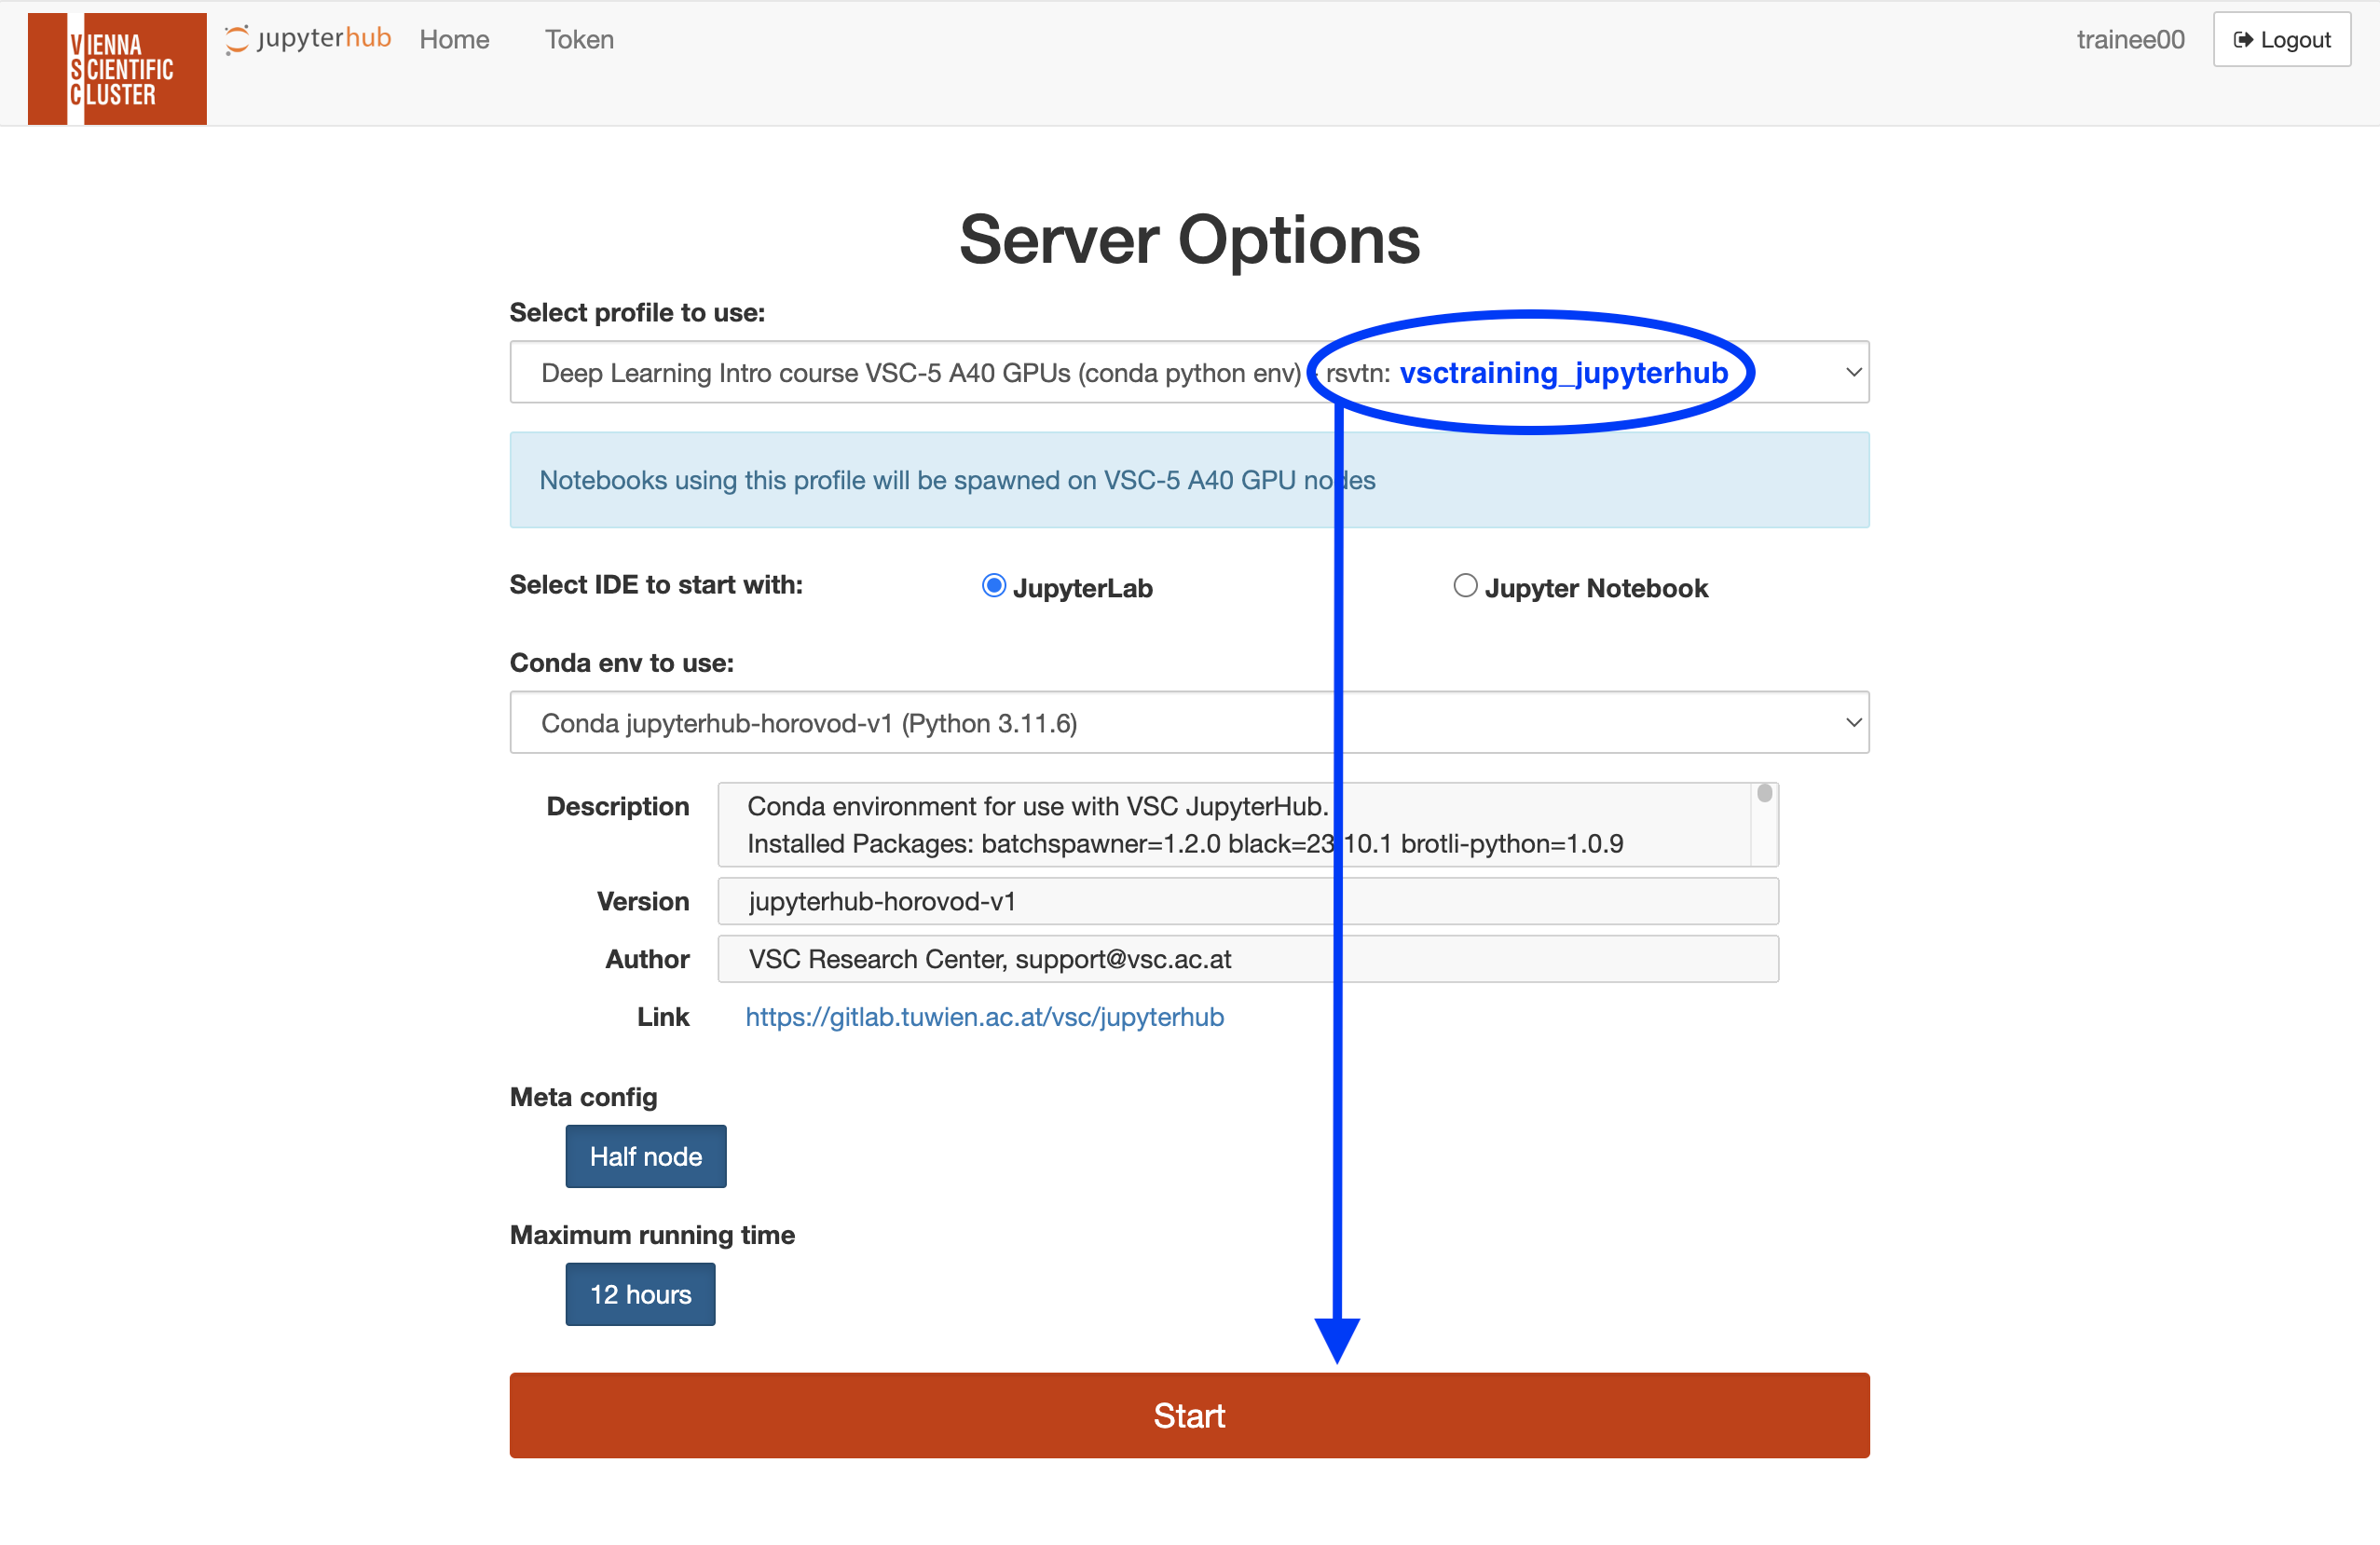2380x1545 pixels.
Task: Open the gitlab.tuwien.ac.at jupyterhub link
Action: [984, 1017]
